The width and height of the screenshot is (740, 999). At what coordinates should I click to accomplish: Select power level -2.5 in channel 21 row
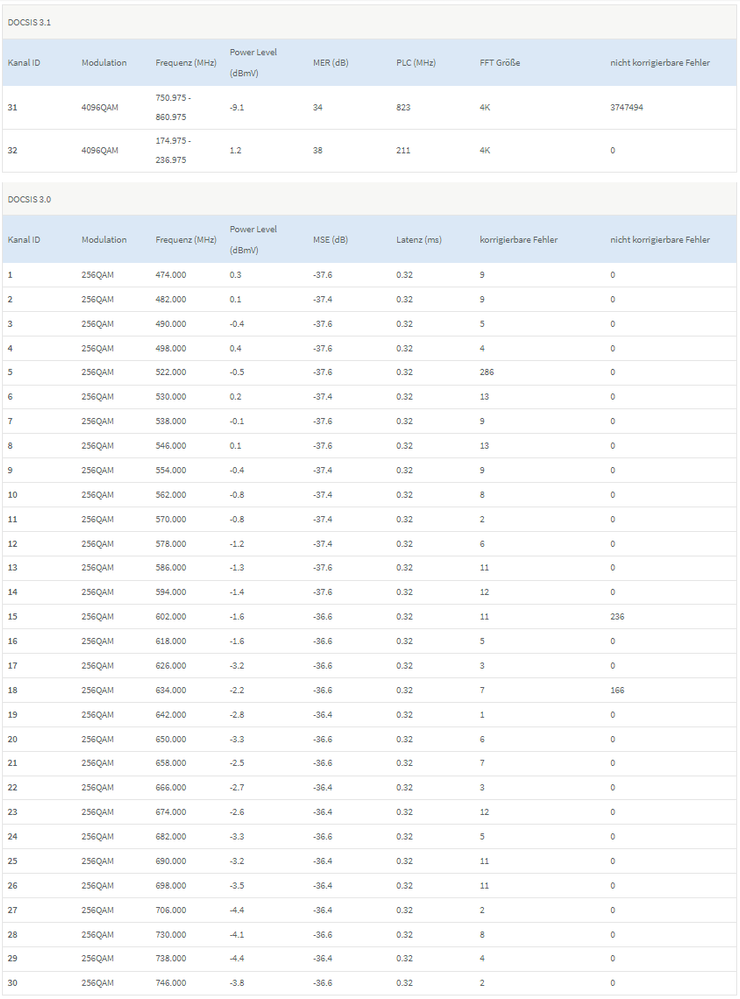tap(236, 763)
